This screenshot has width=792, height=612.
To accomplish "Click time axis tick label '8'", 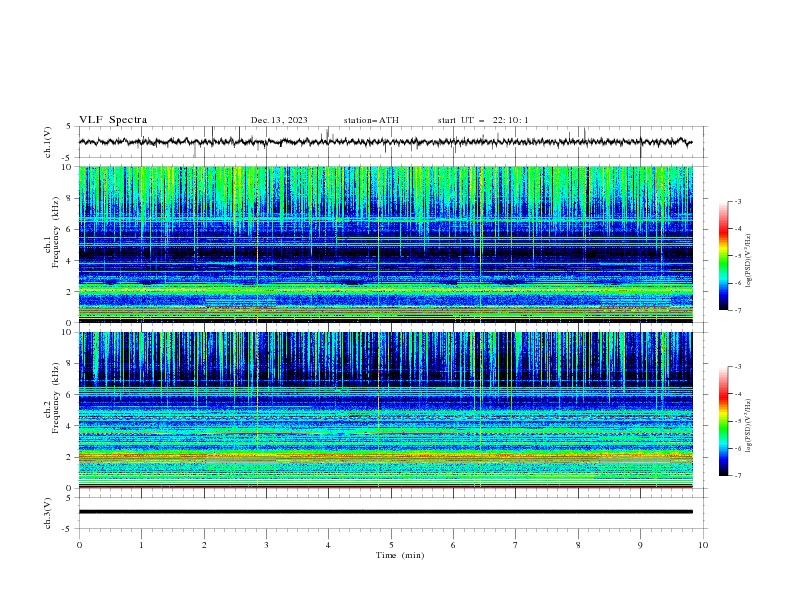I will point(578,545).
